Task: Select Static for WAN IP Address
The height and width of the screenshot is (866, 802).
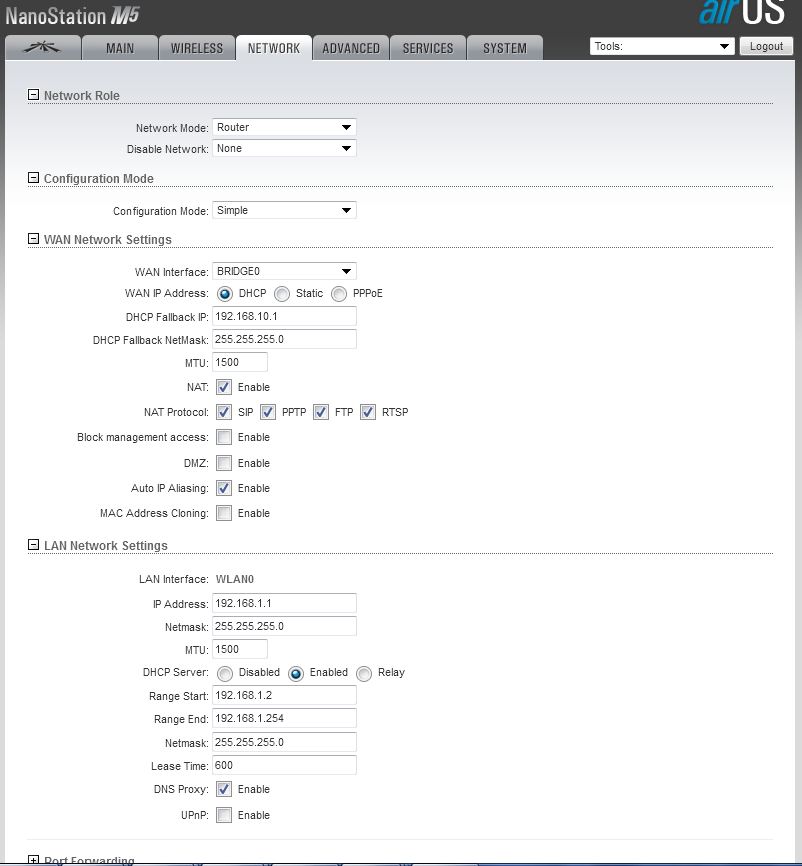Action: (282, 294)
